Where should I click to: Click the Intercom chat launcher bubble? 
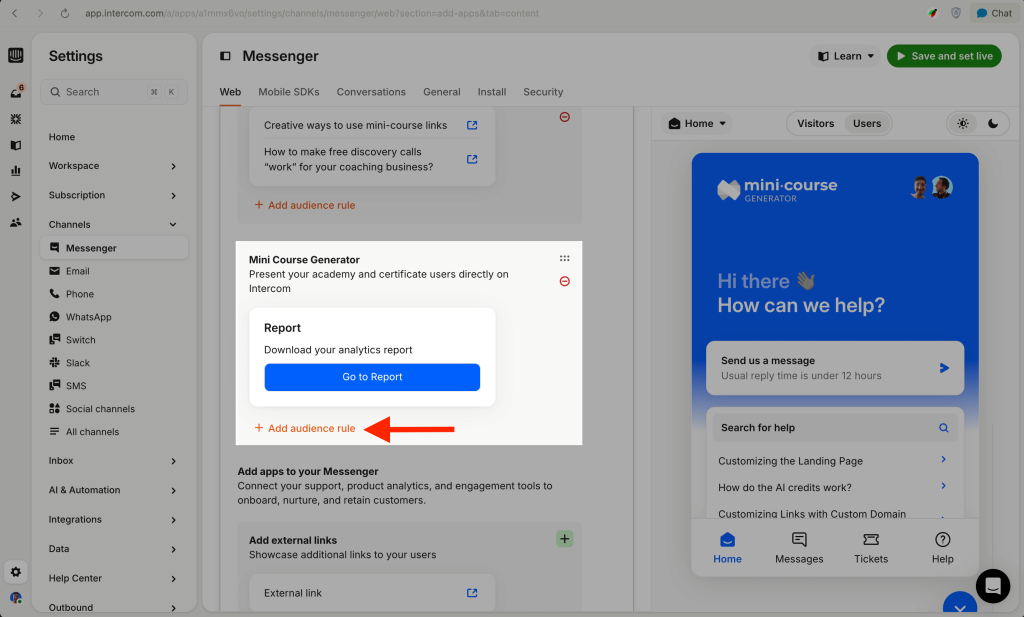pos(993,586)
